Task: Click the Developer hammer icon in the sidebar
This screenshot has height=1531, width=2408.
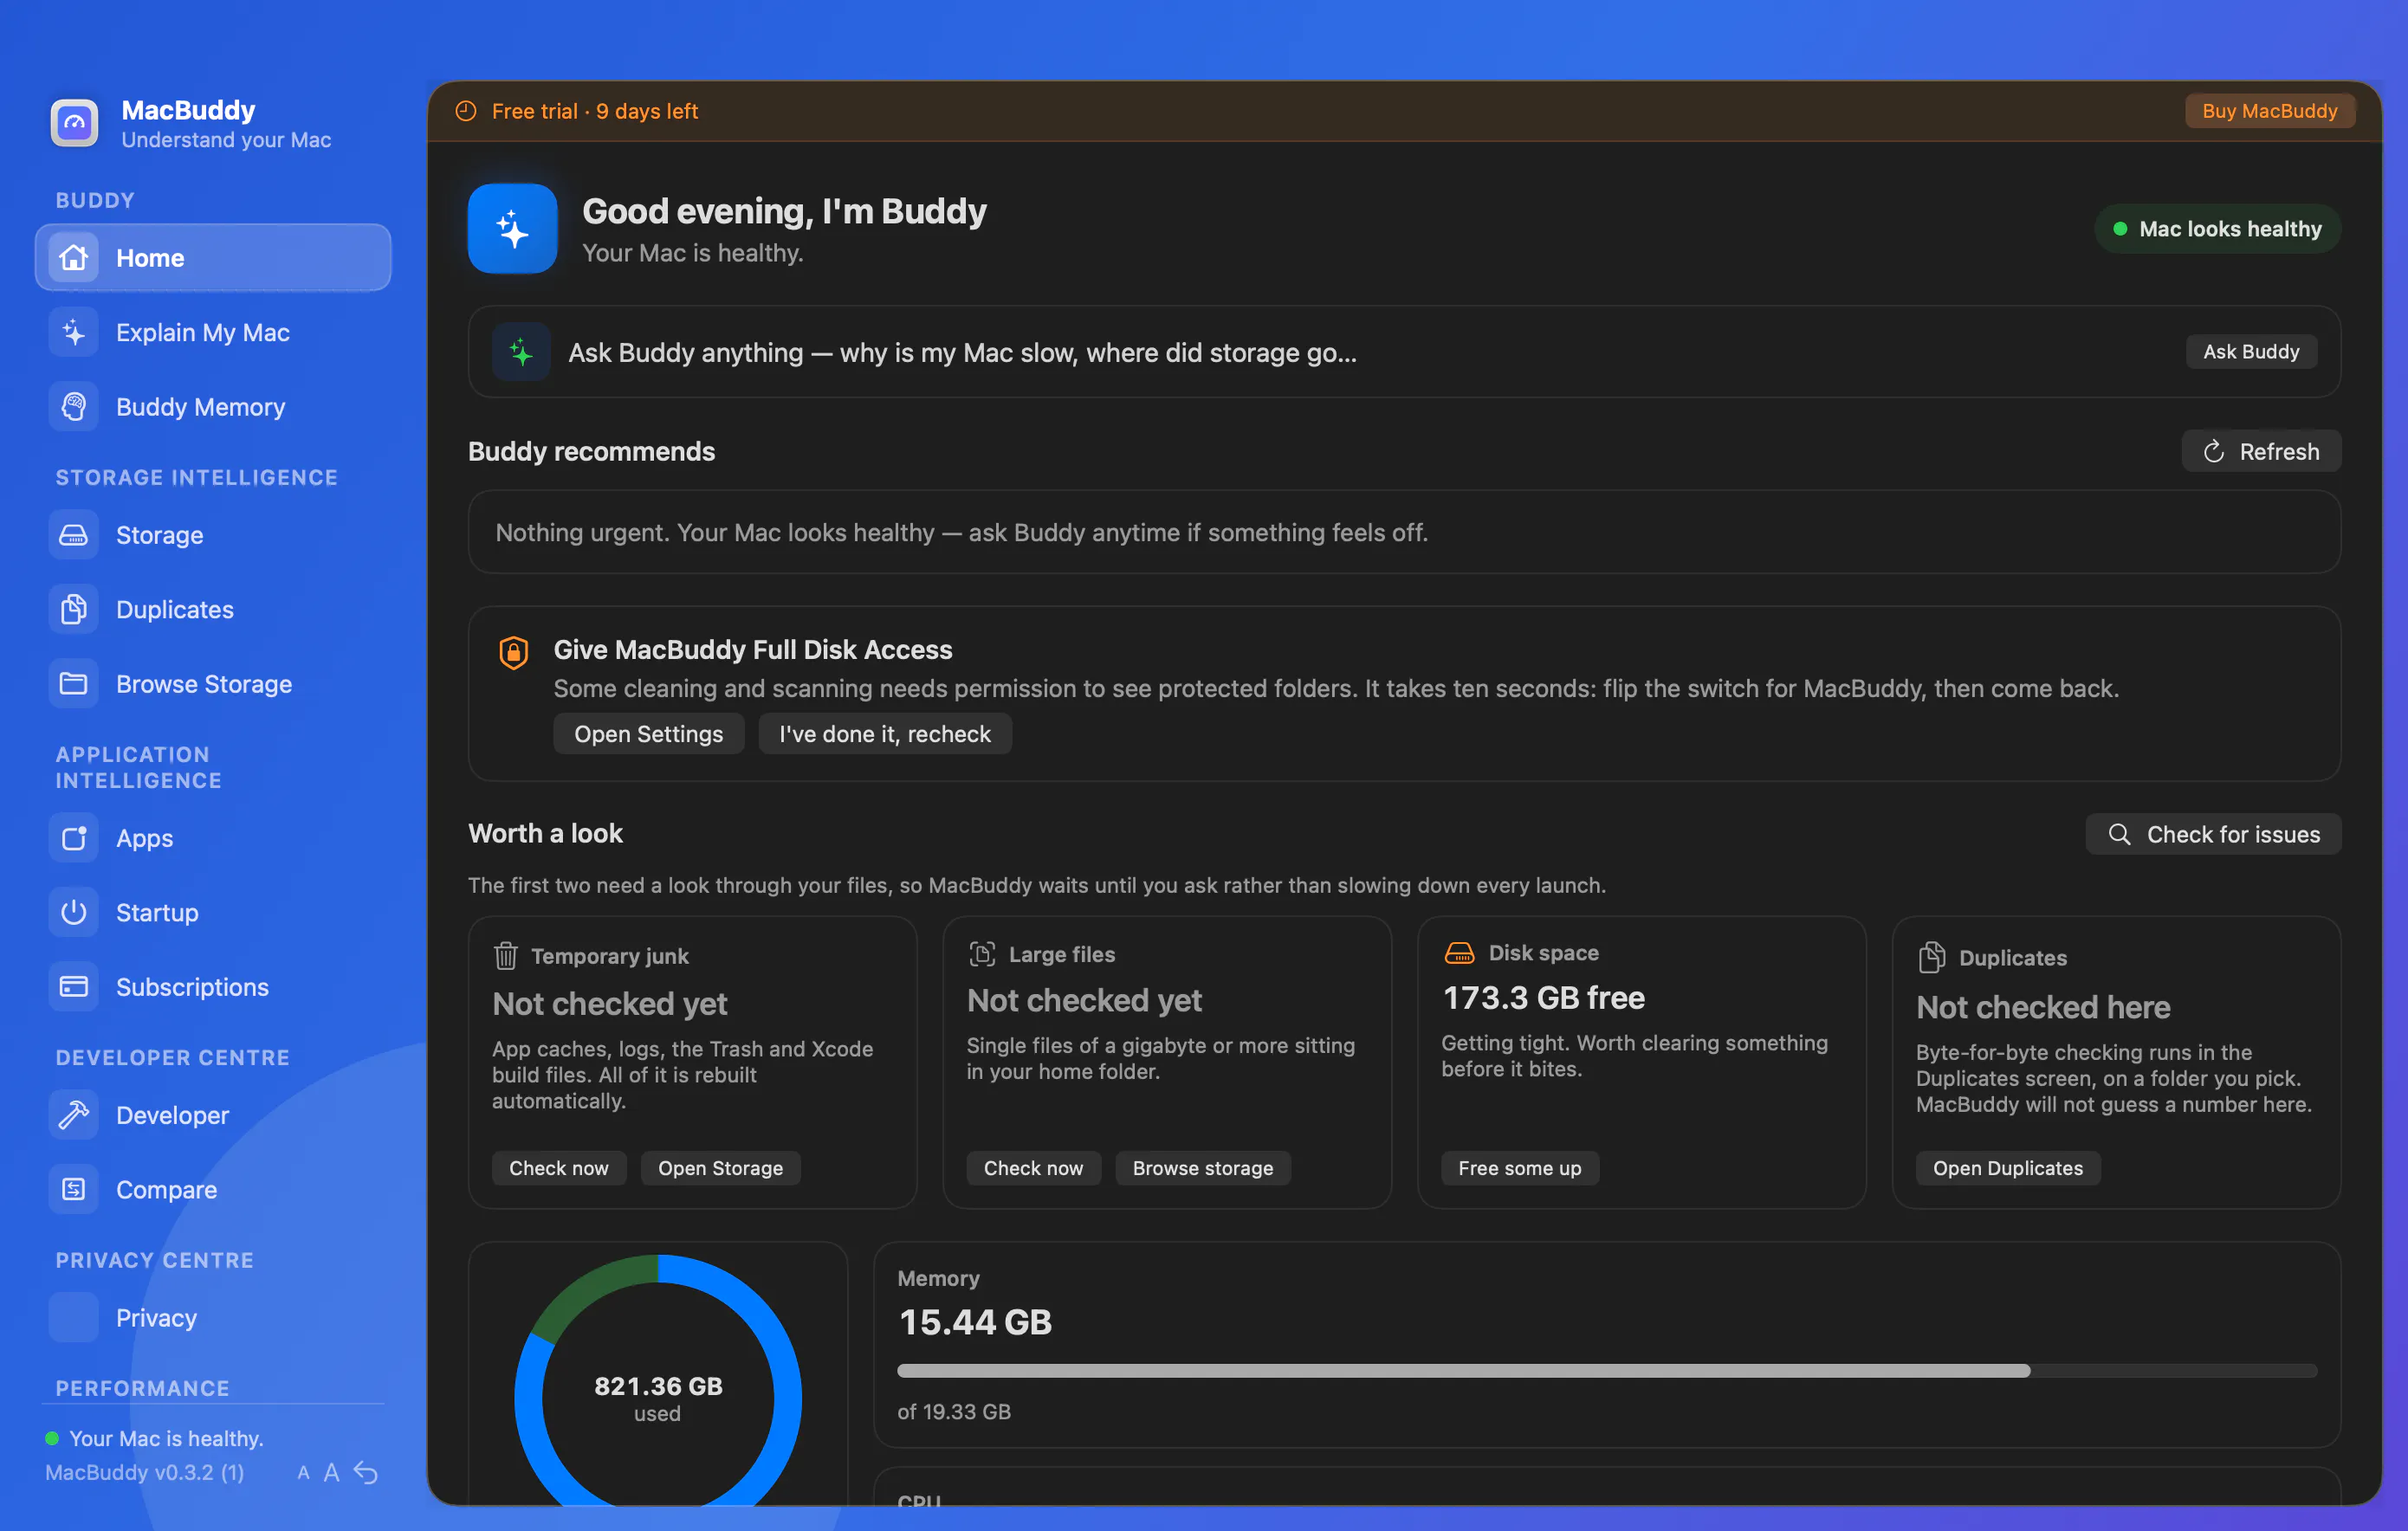Action: (x=74, y=1114)
